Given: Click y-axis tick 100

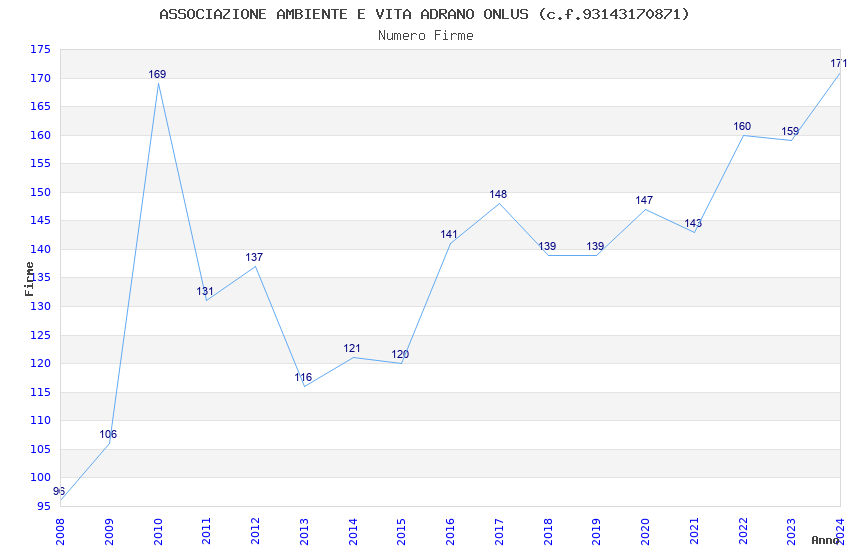Looking at the screenshot, I should click(40, 477).
